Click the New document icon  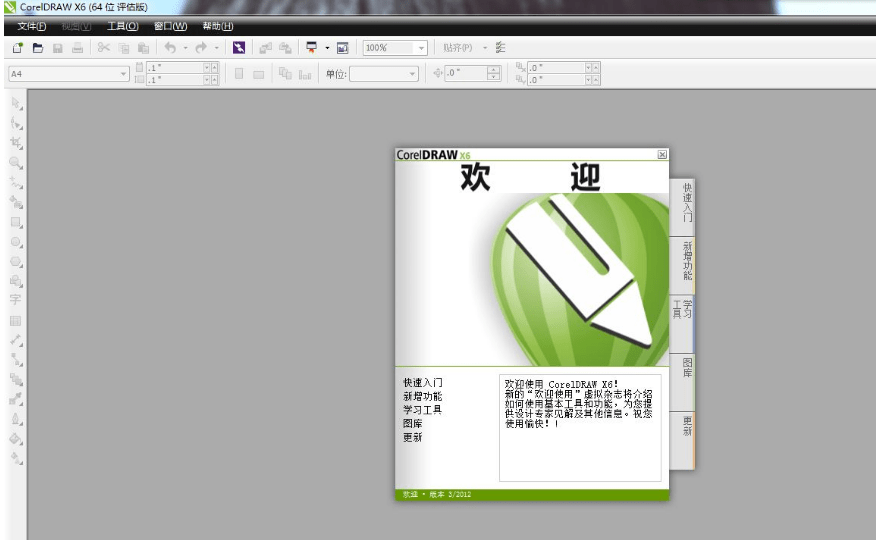click(18, 47)
